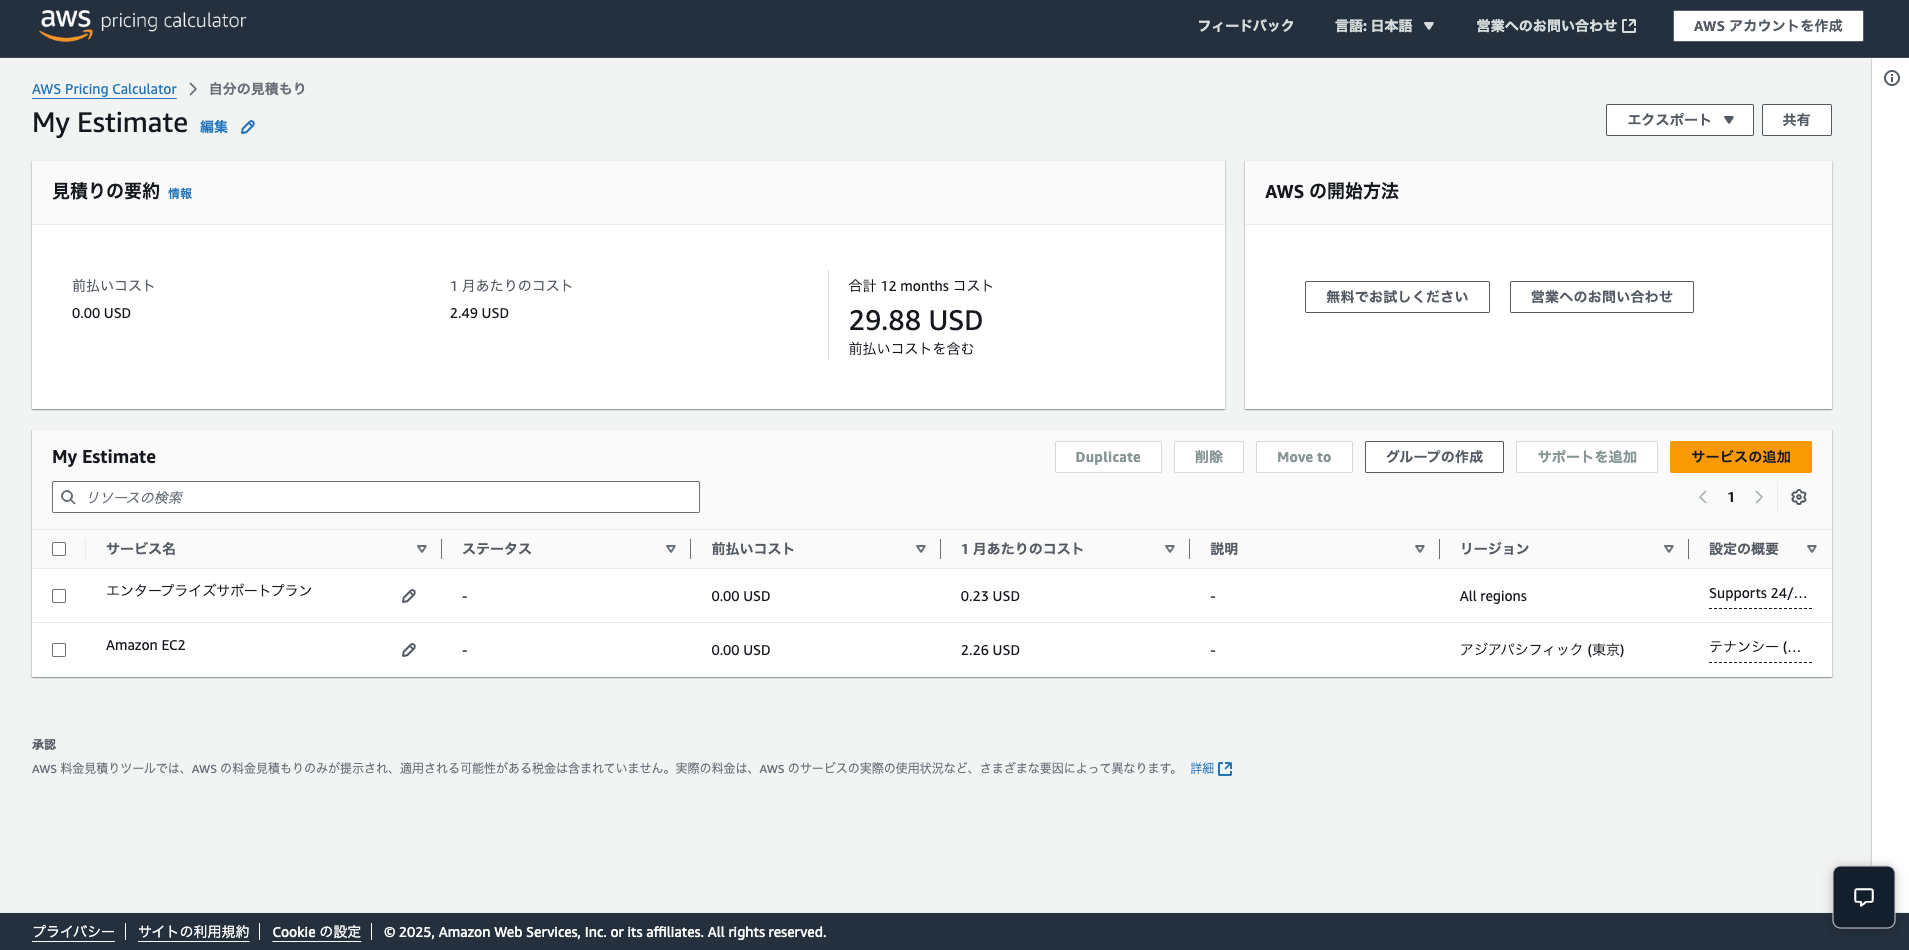This screenshot has height=950, width=1909.
Task: Sort by ステータス column arrow
Action: pyautogui.click(x=671, y=549)
